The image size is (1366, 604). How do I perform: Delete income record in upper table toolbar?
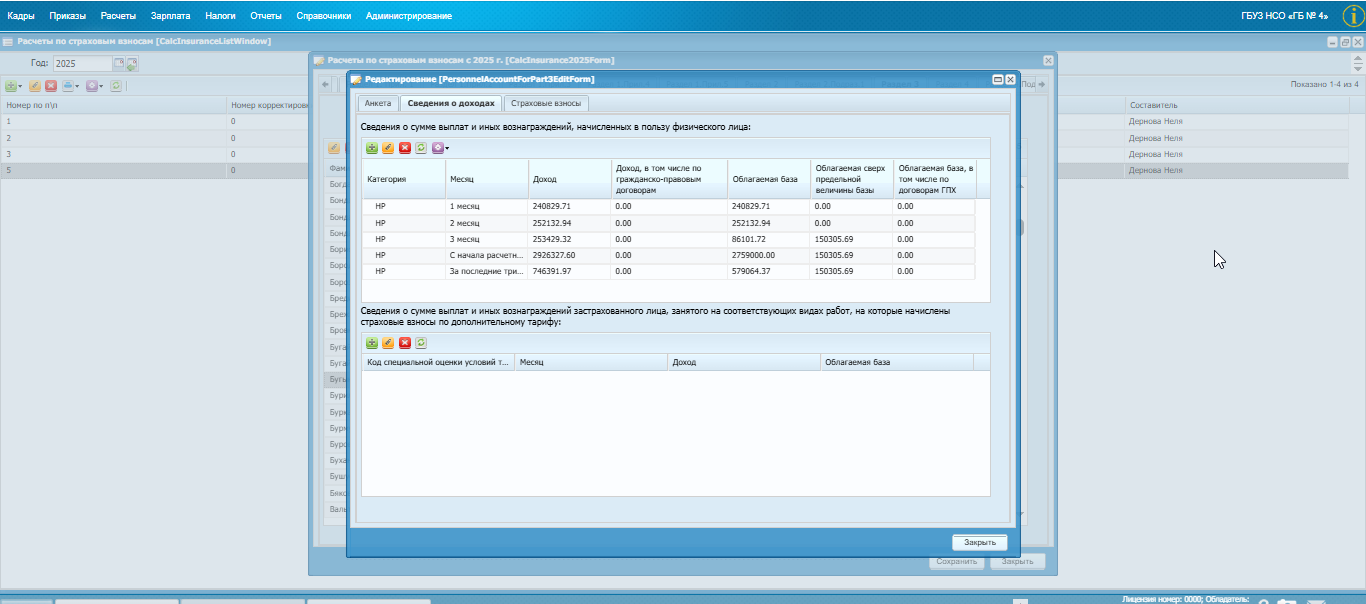405,148
